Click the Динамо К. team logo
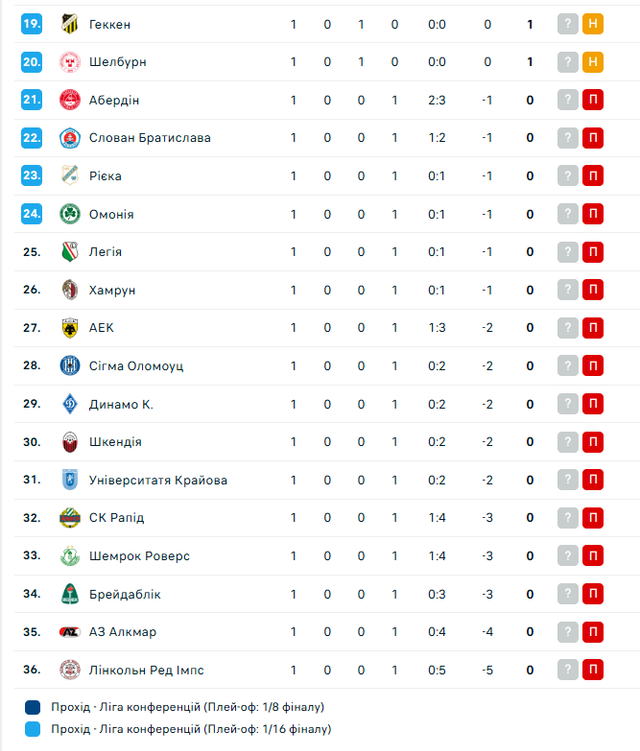The image size is (640, 751). [69, 404]
